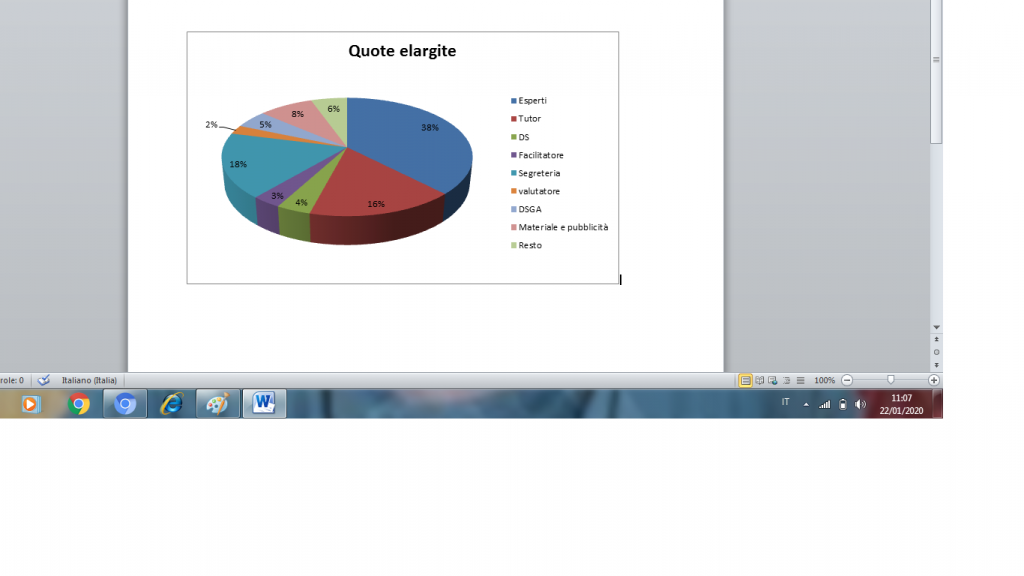Click the Esperti legend entry

pos(529,101)
